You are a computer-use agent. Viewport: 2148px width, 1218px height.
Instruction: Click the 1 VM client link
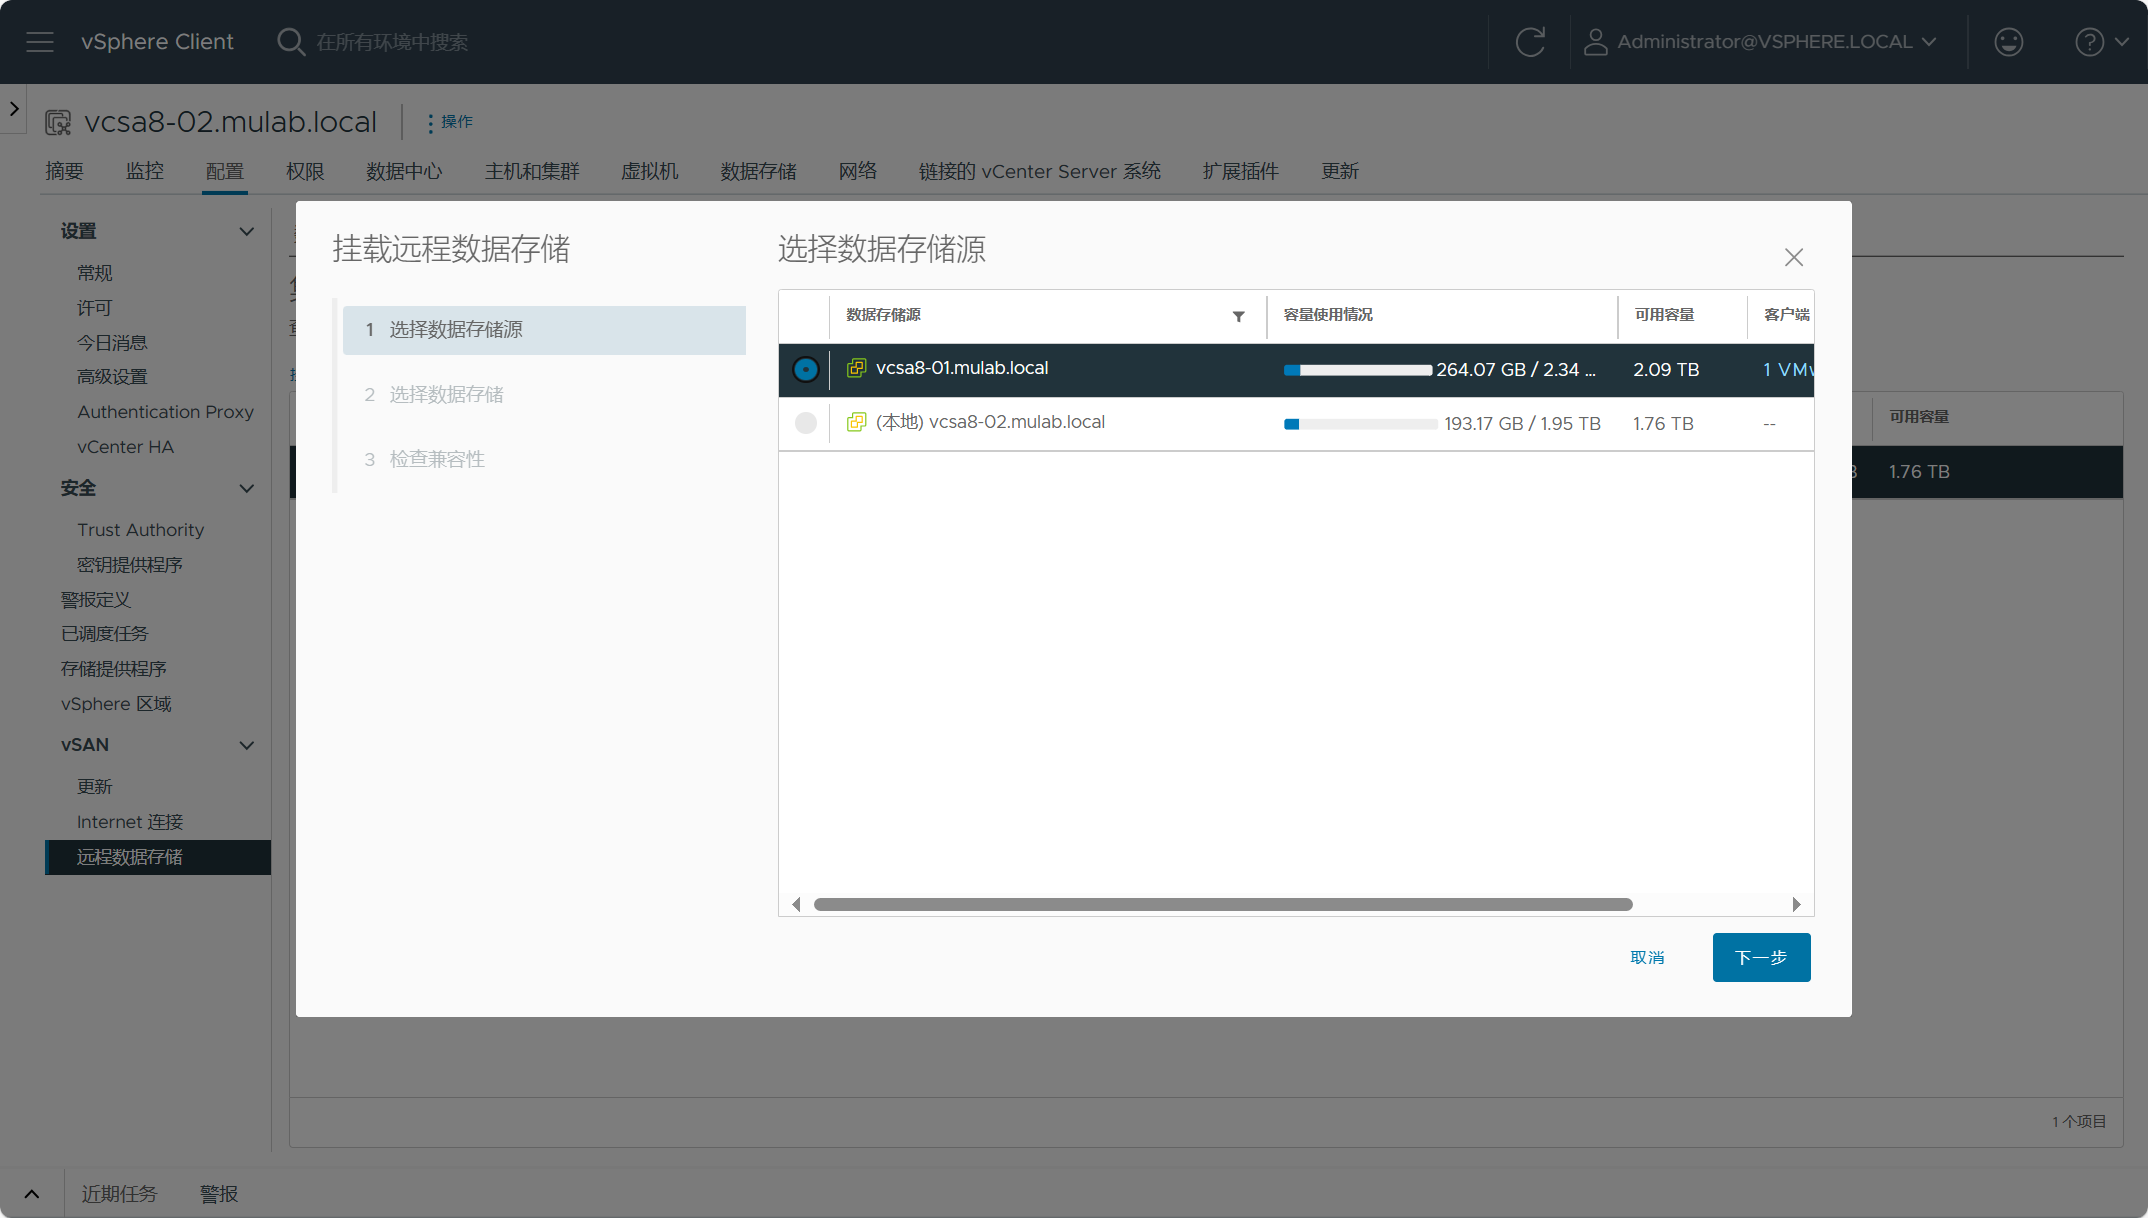pos(1787,369)
